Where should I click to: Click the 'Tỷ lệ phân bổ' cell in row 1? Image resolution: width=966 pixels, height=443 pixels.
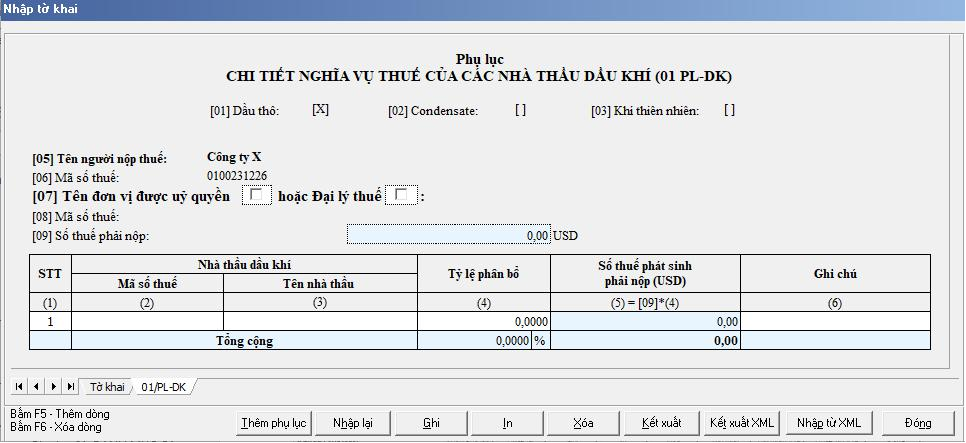[x=484, y=322]
